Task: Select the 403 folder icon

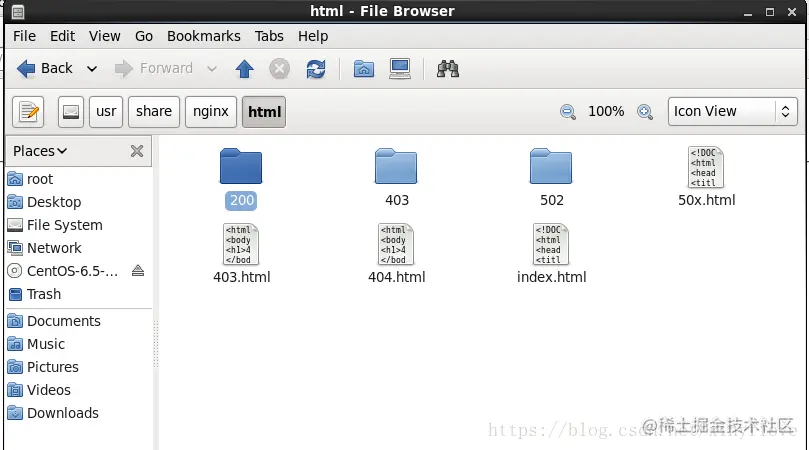Action: (x=396, y=166)
